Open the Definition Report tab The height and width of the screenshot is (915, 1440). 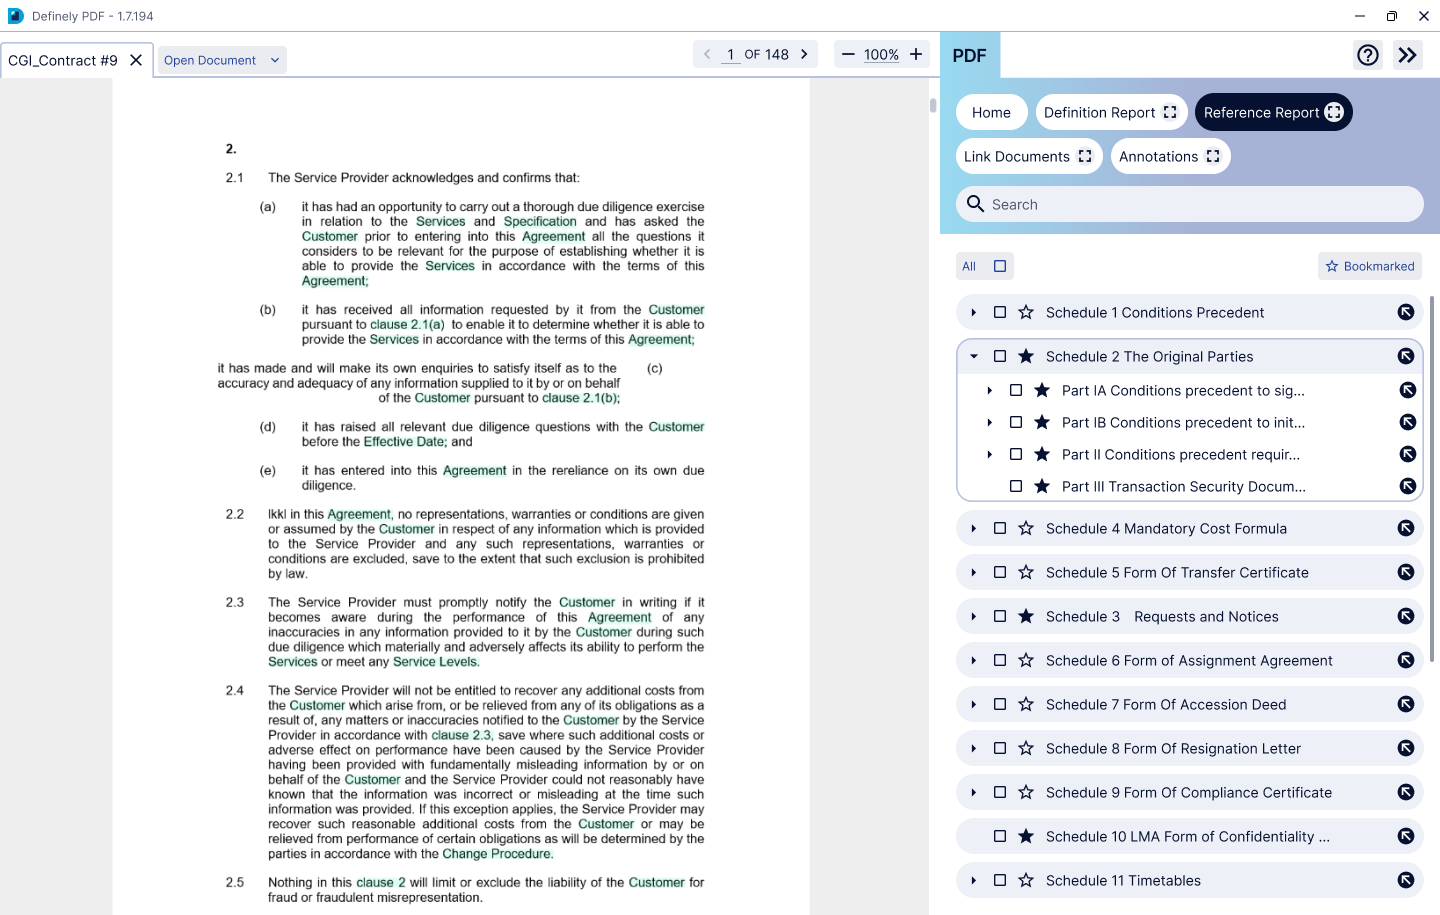pyautogui.click(x=1111, y=112)
